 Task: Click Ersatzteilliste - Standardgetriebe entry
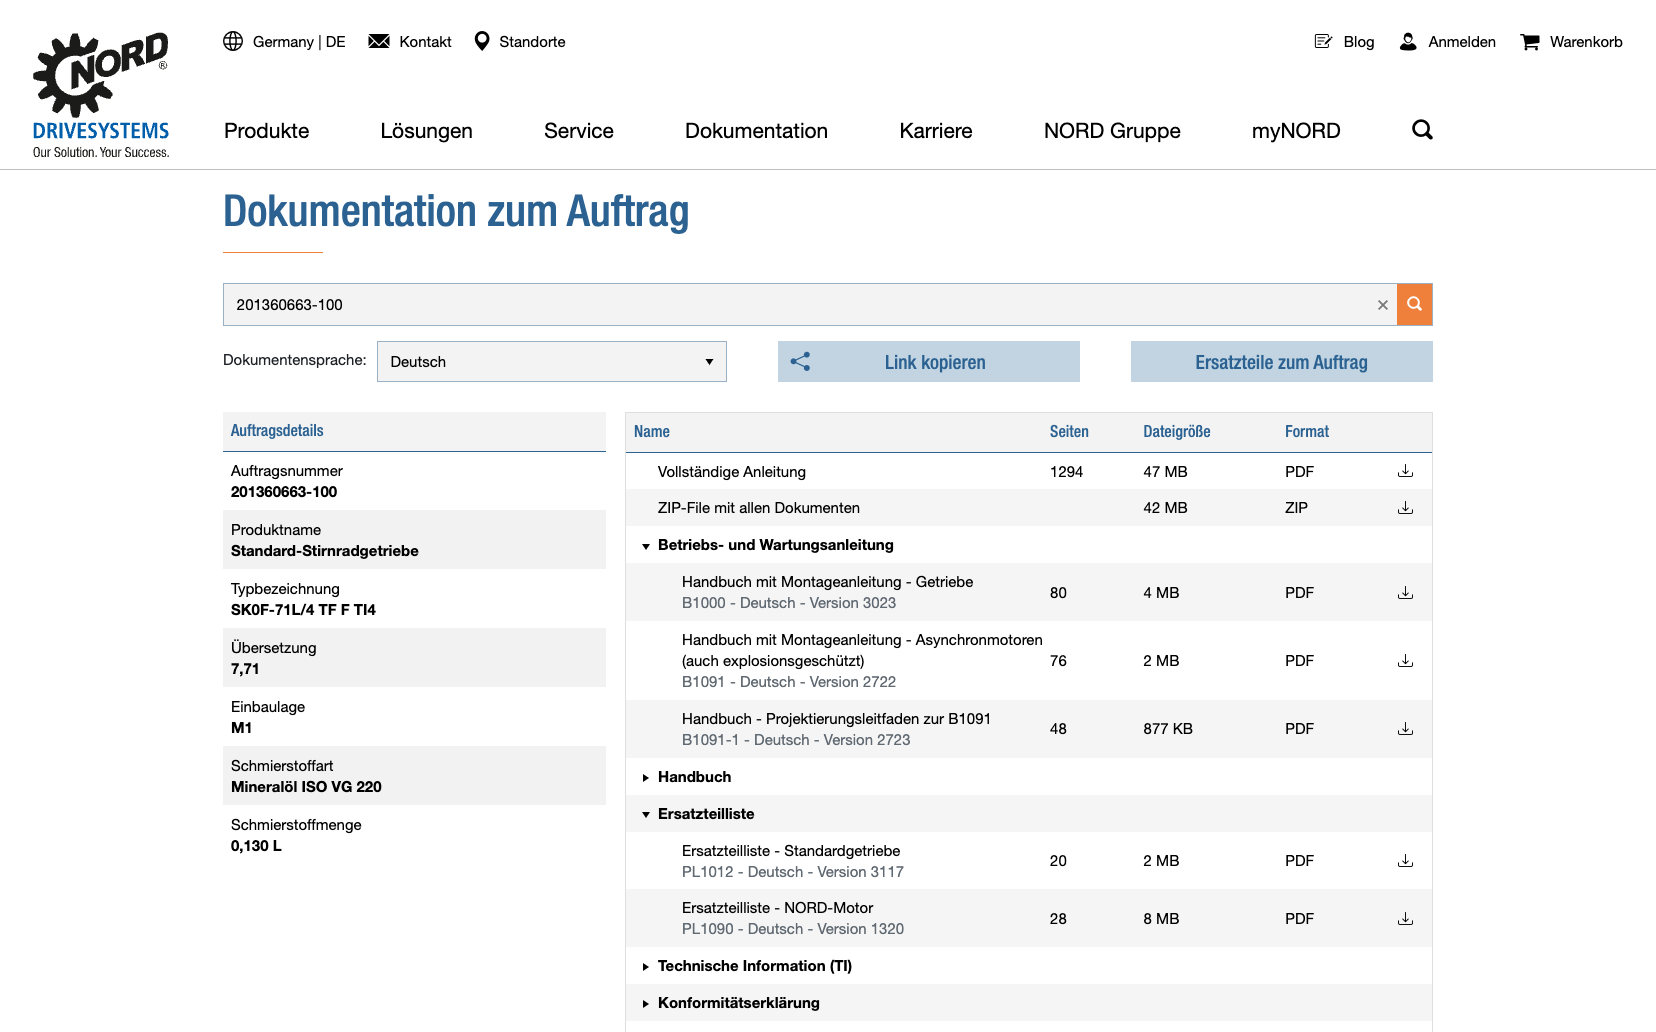pos(791,851)
